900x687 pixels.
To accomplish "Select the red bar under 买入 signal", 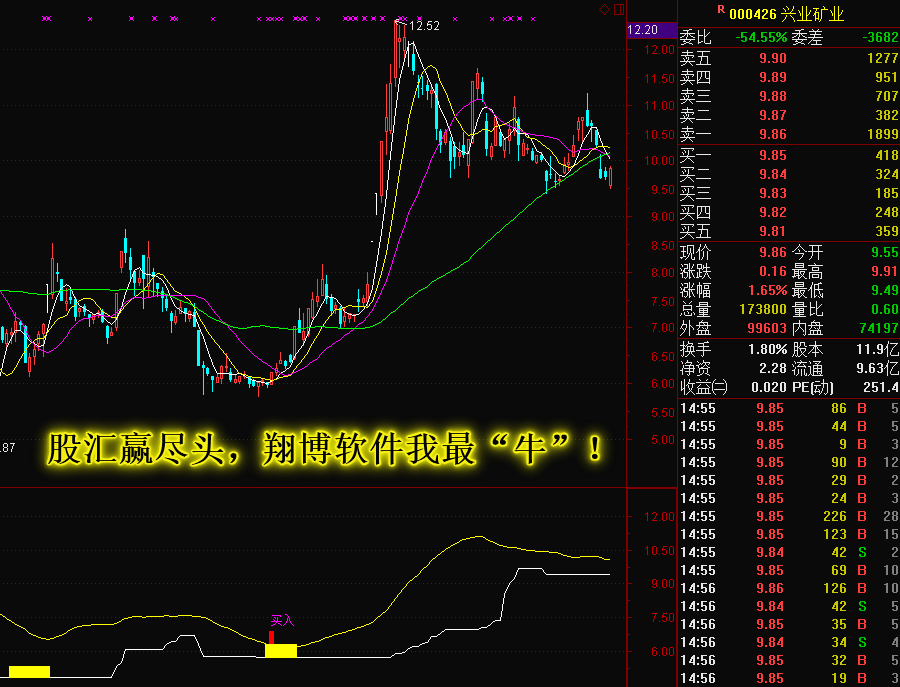I will 271,637.
